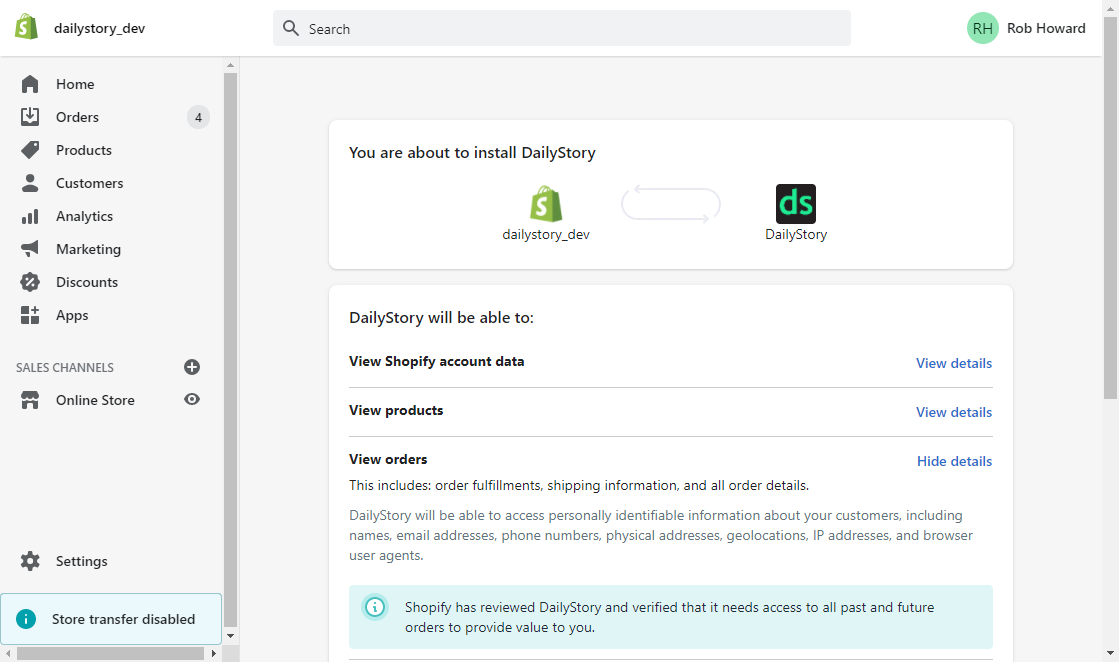Click the Store transfer disabled info icon
The image size is (1119, 662).
(26, 619)
